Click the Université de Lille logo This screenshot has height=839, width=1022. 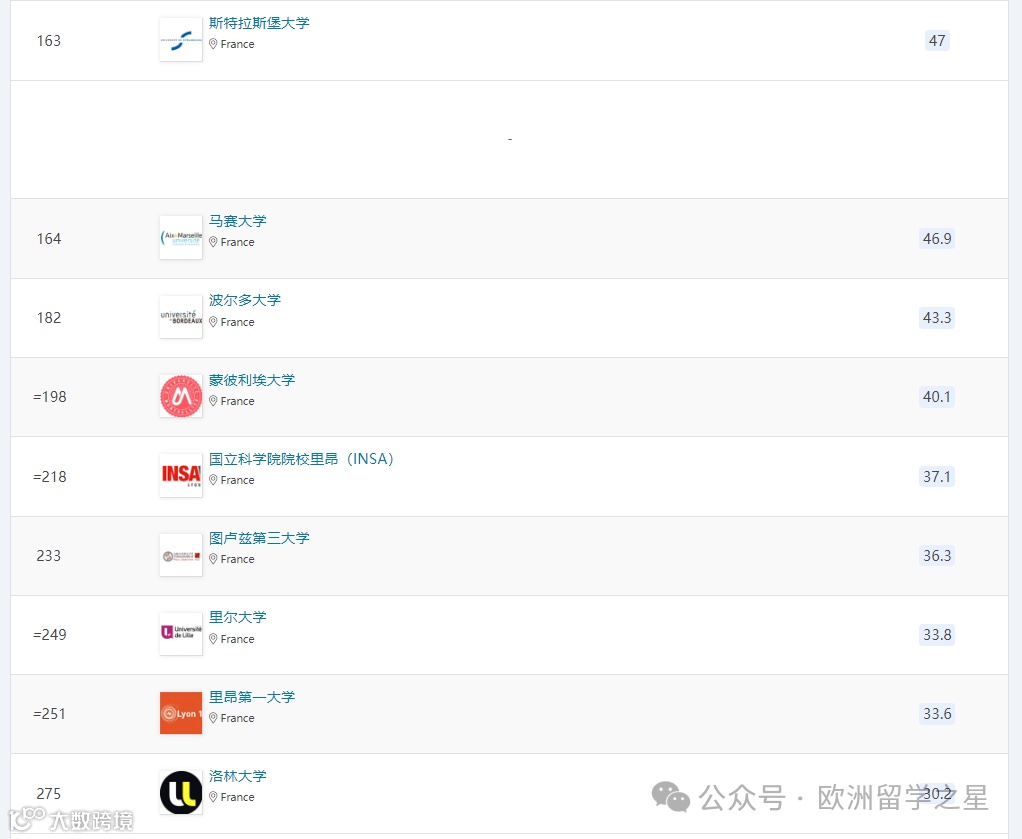180,633
